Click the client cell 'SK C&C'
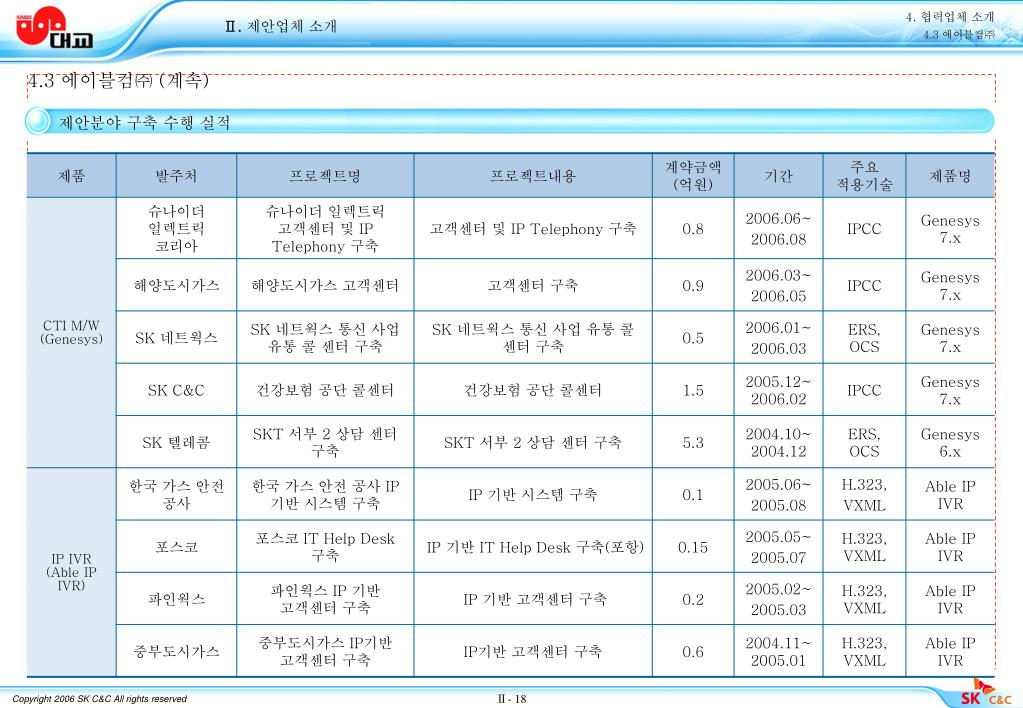The image size is (1023, 708). click(176, 390)
